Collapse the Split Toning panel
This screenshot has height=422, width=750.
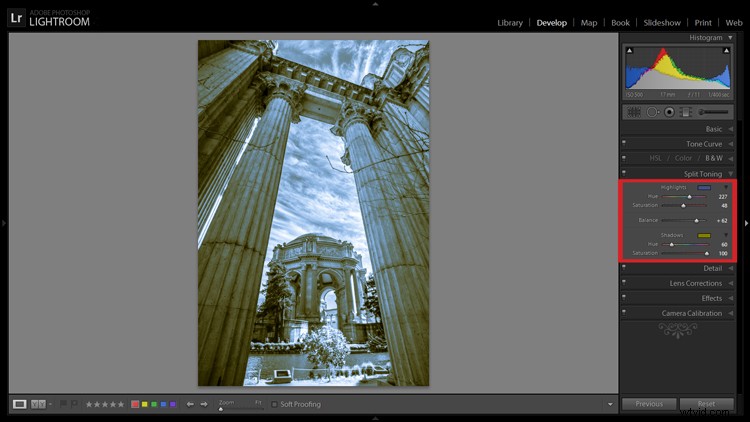point(730,174)
